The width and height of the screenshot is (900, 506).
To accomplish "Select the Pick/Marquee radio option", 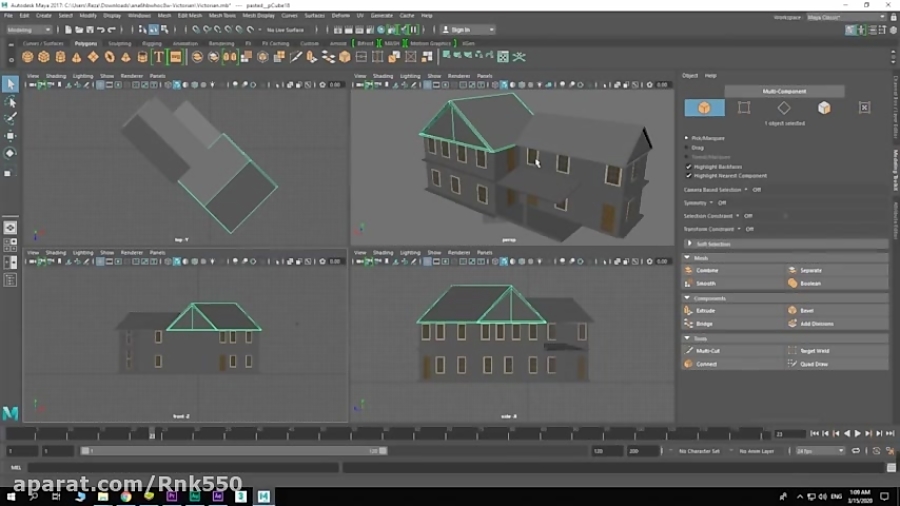I will click(x=687, y=138).
